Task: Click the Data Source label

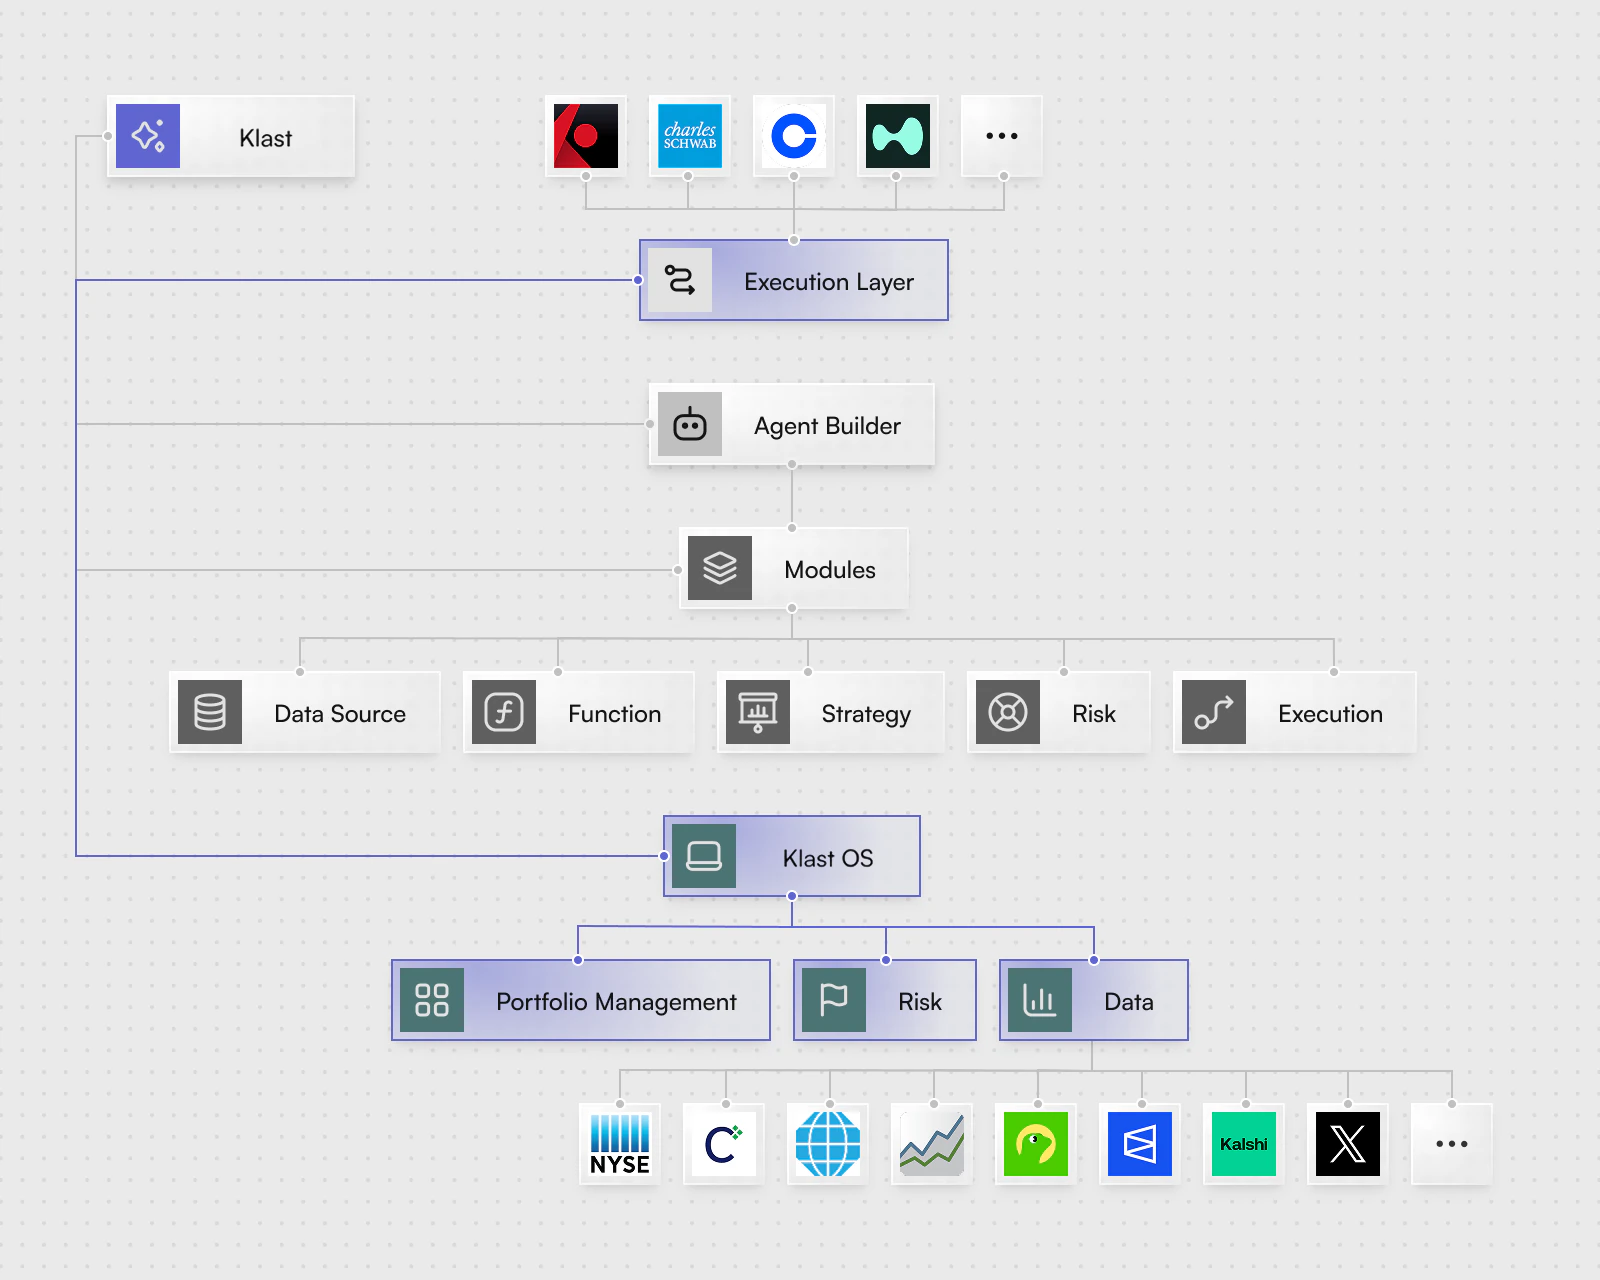Action: [340, 714]
